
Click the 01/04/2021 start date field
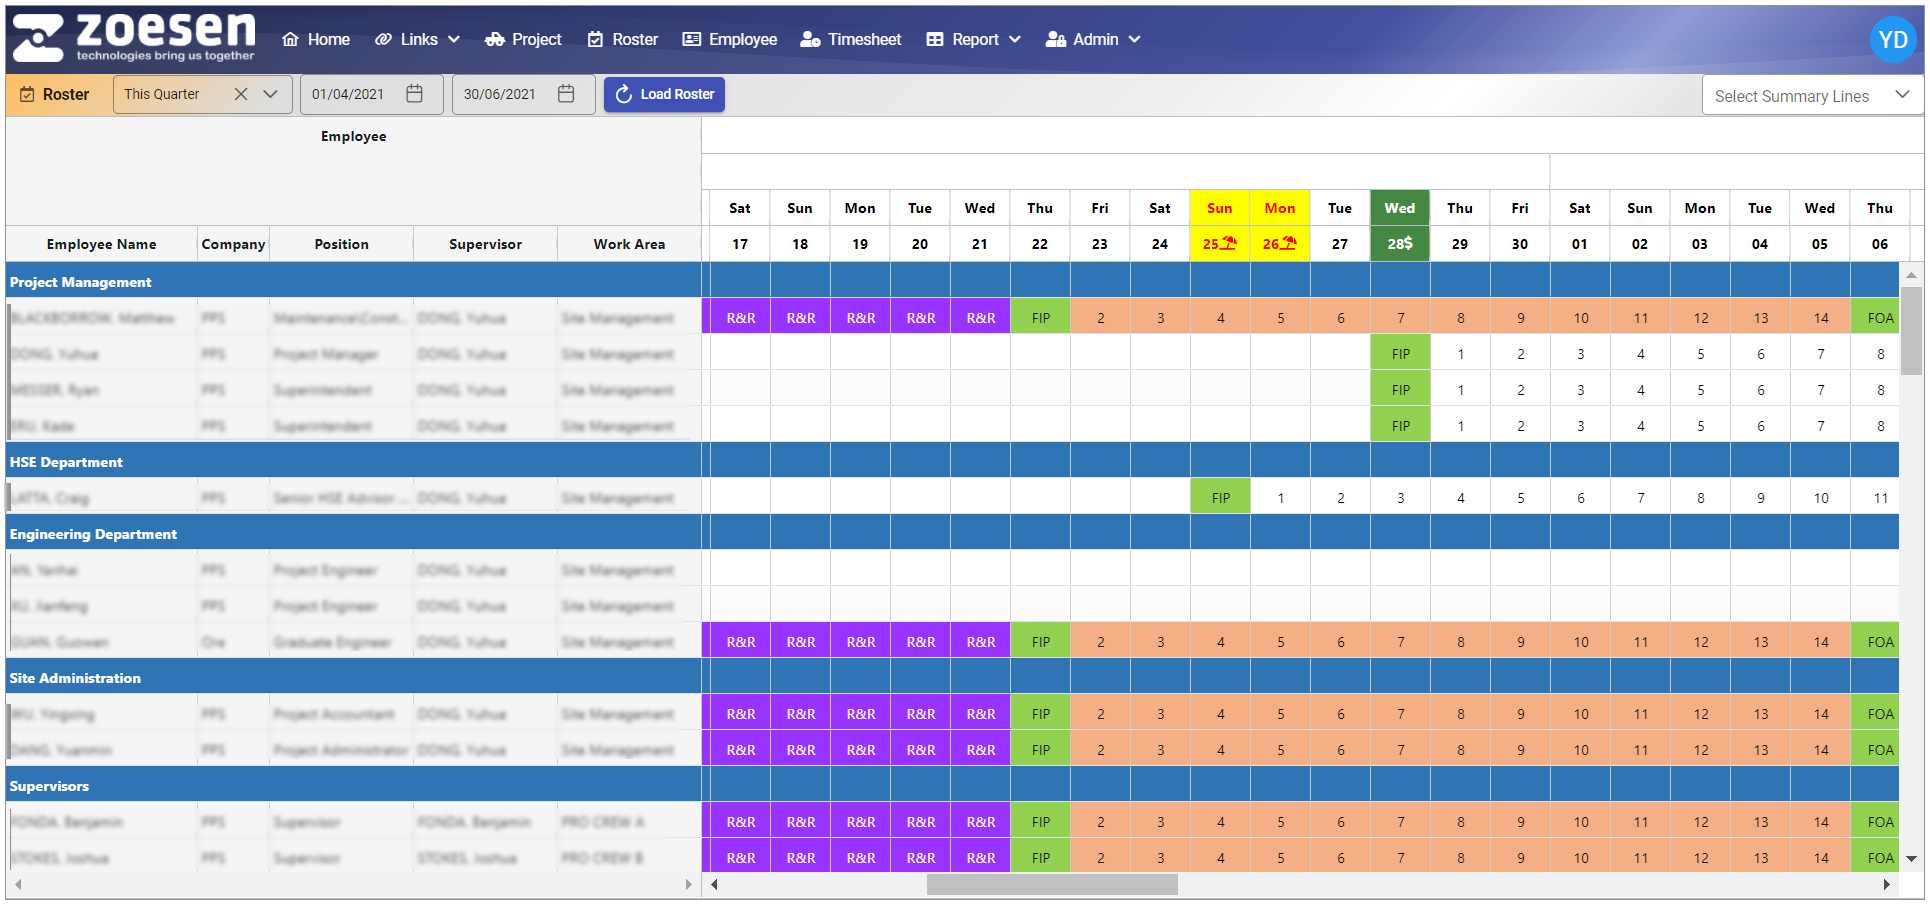click(x=348, y=94)
